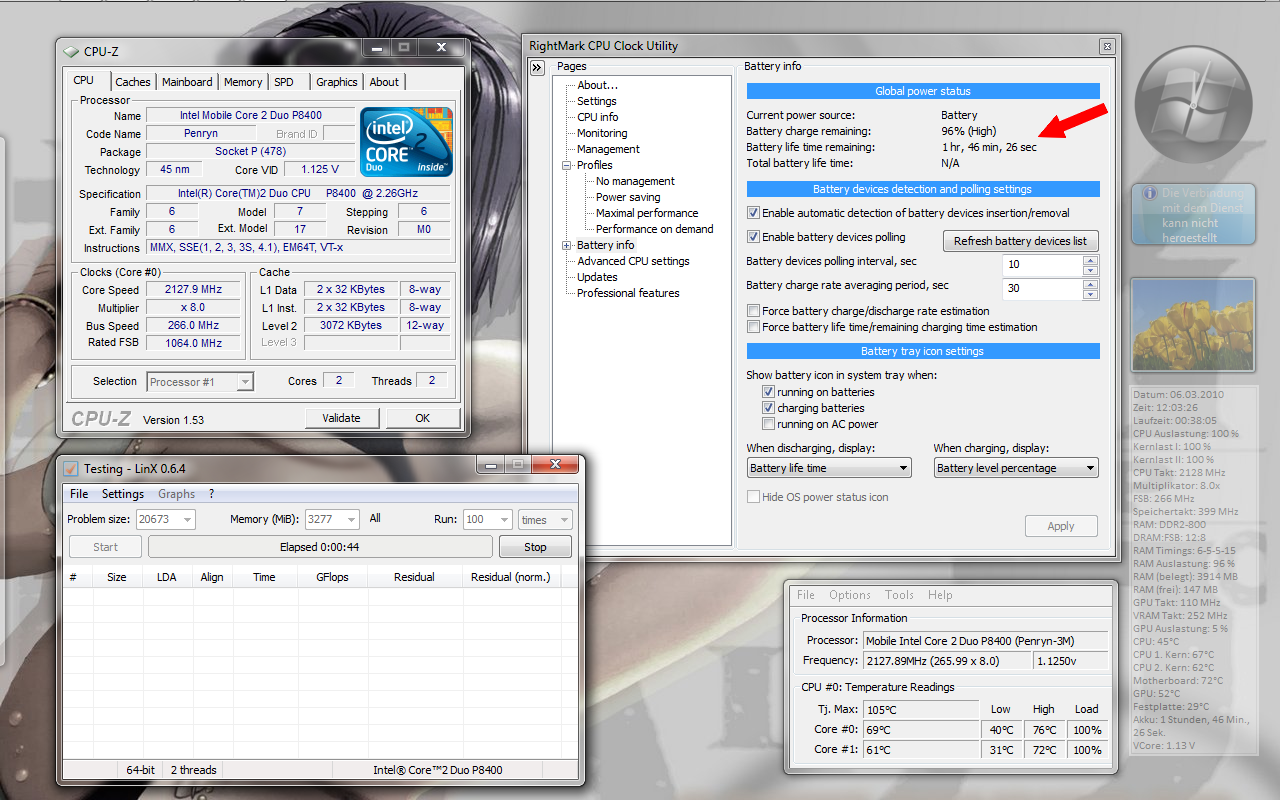The height and width of the screenshot is (800, 1280).
Task: Open the When discharging display dropdown
Action: (829, 468)
